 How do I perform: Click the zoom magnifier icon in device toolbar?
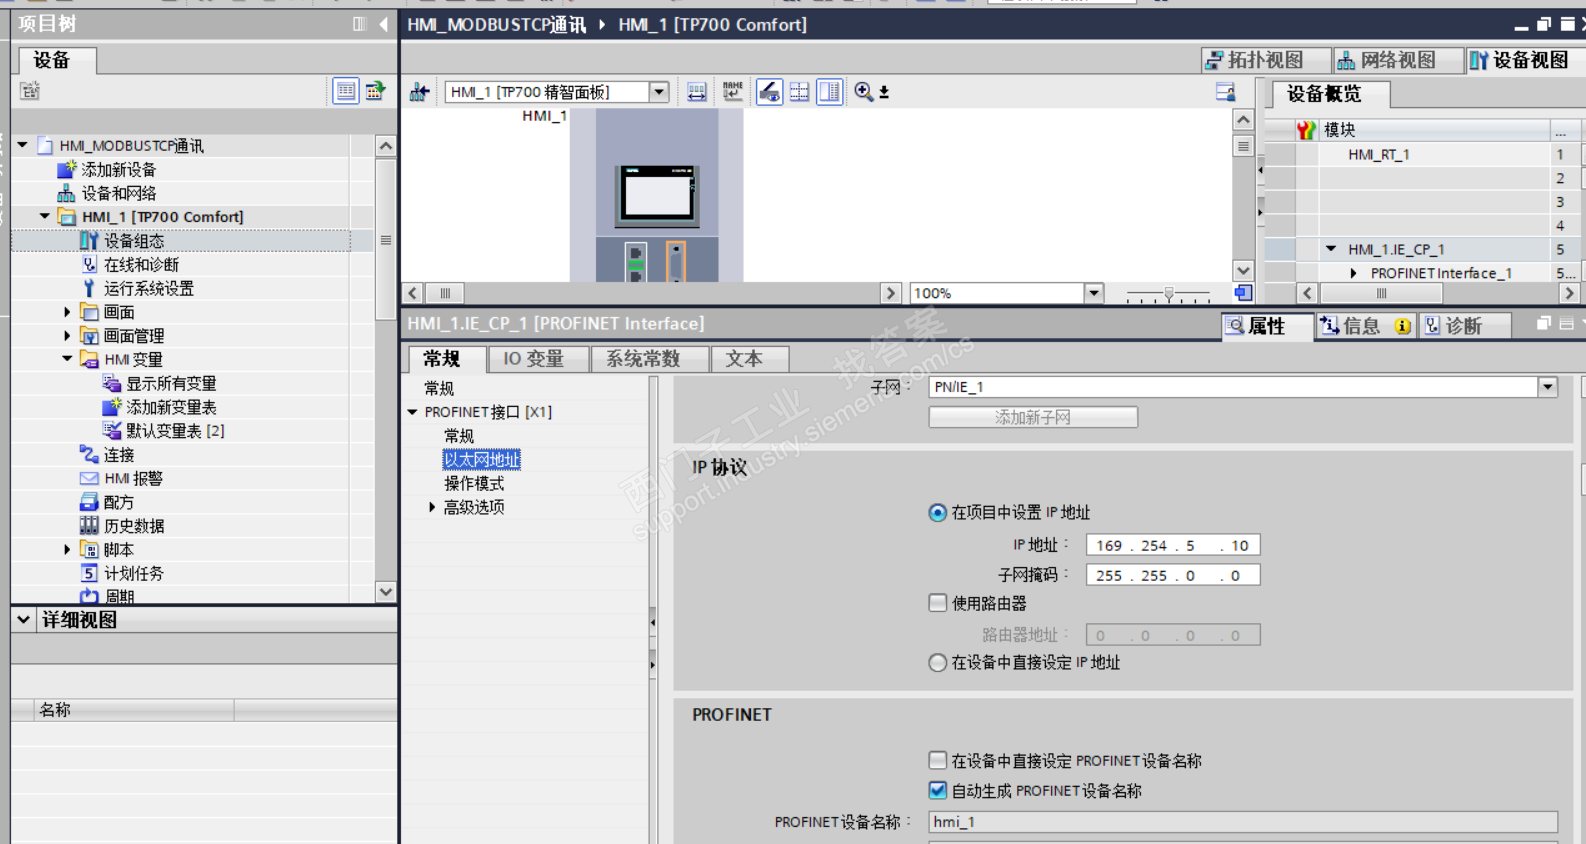pyautogui.click(x=864, y=92)
